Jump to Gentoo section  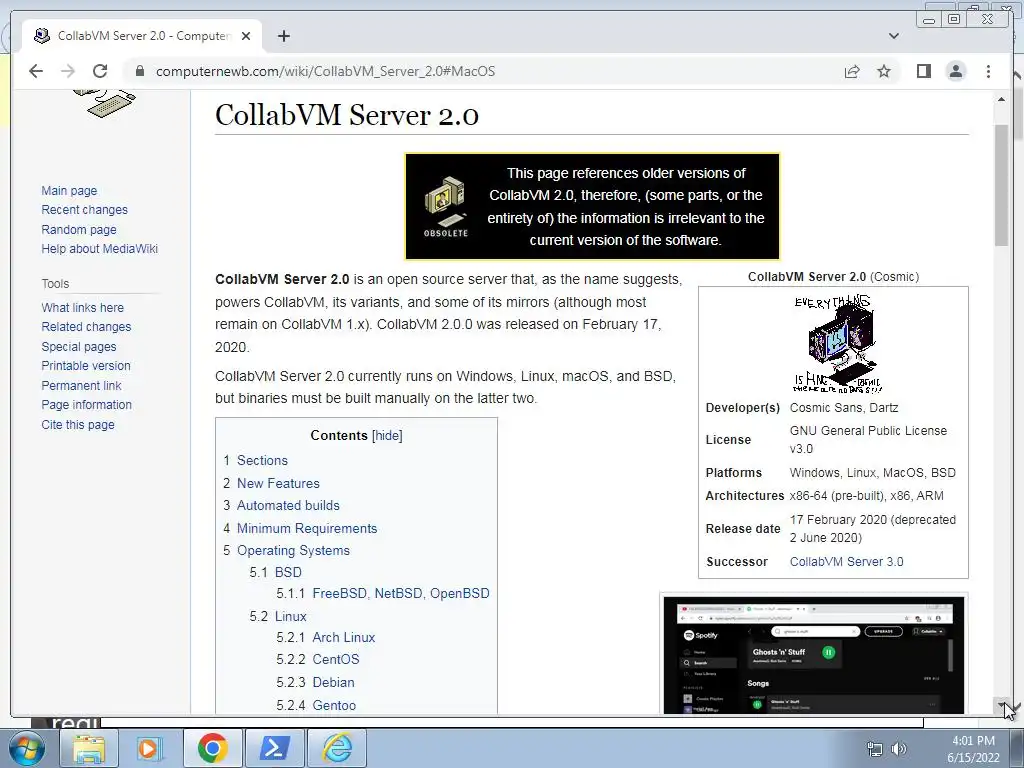(334, 705)
